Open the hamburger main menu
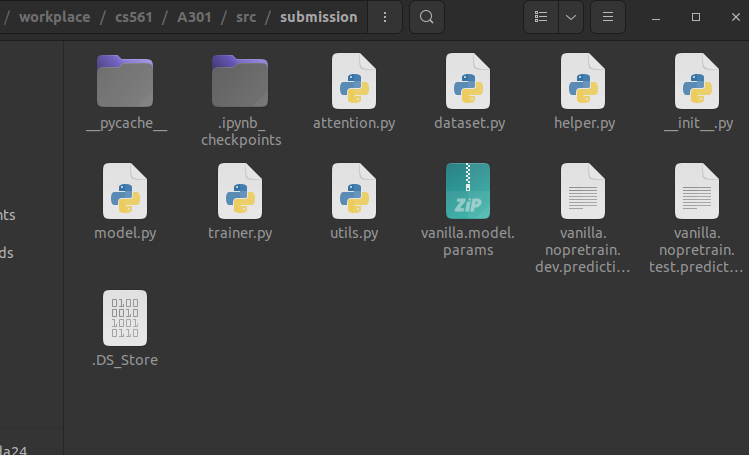Screen dimensions: 749x455 tap(608, 17)
